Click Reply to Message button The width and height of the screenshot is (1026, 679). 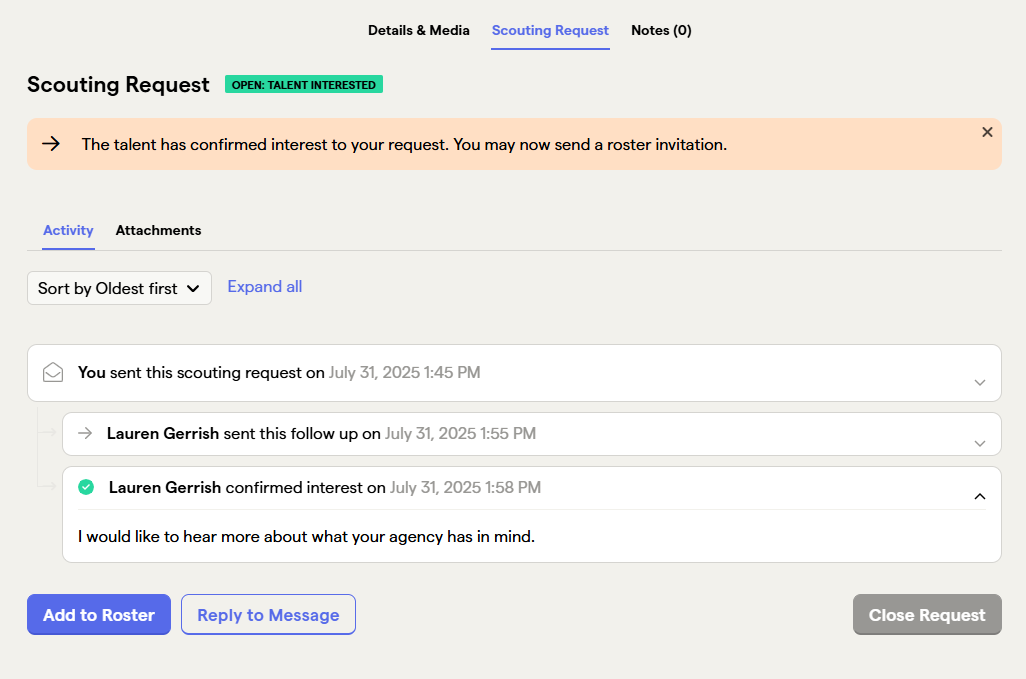(x=268, y=614)
